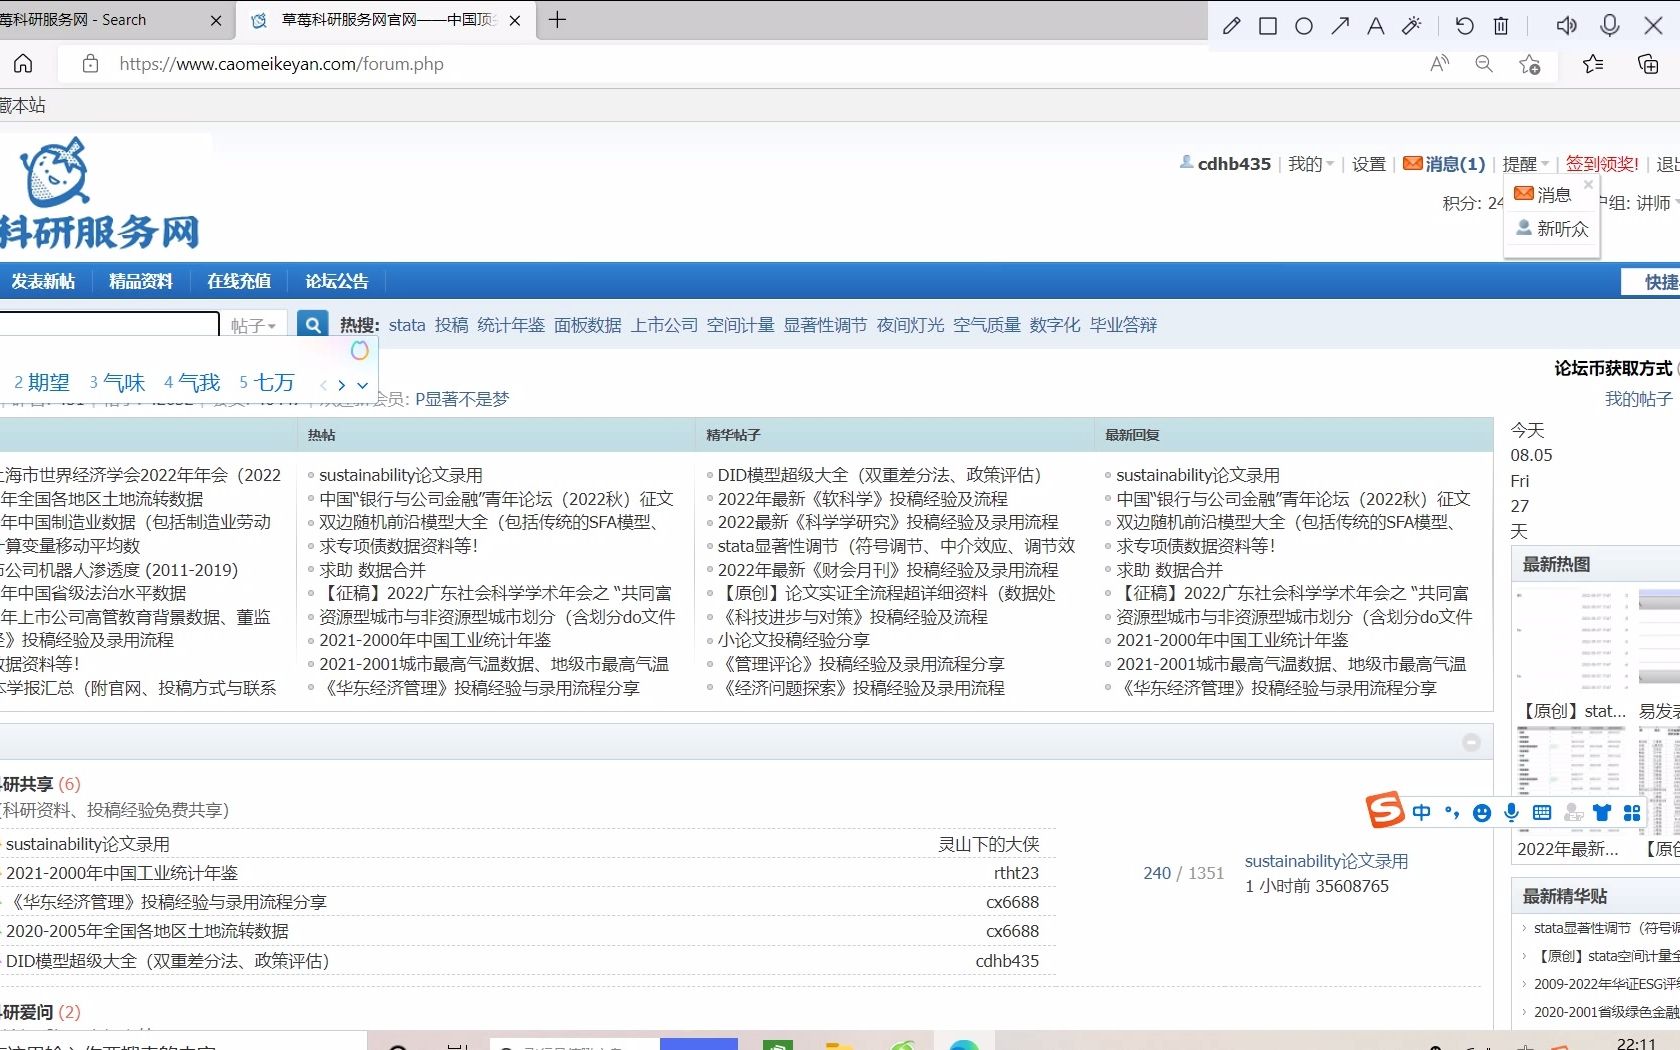Select the magic wand effect tool
The height and width of the screenshot is (1050, 1680).
(x=1412, y=26)
